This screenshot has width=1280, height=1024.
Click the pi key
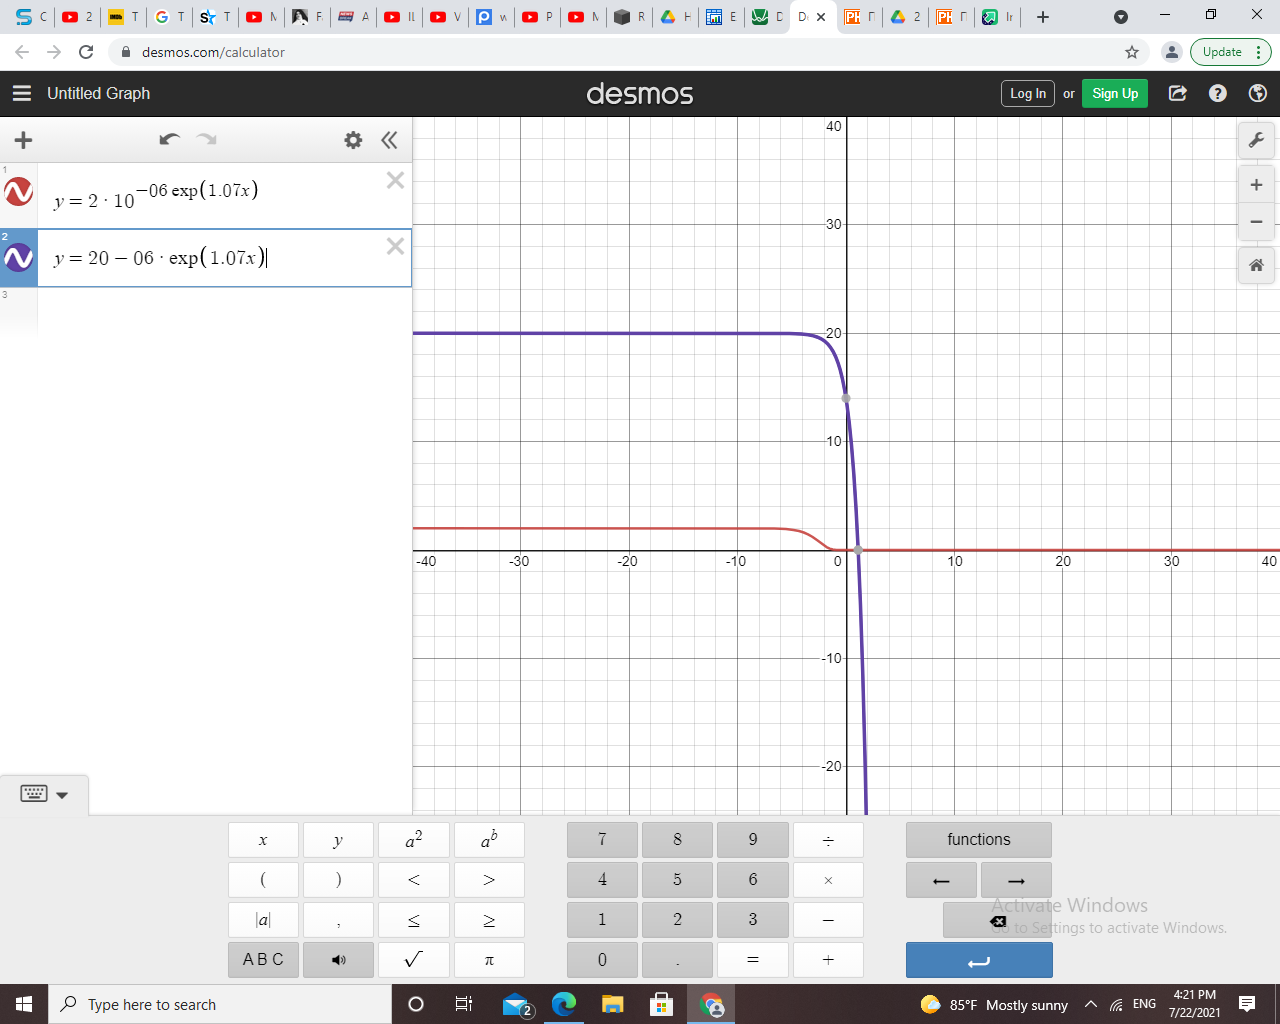[x=489, y=960]
